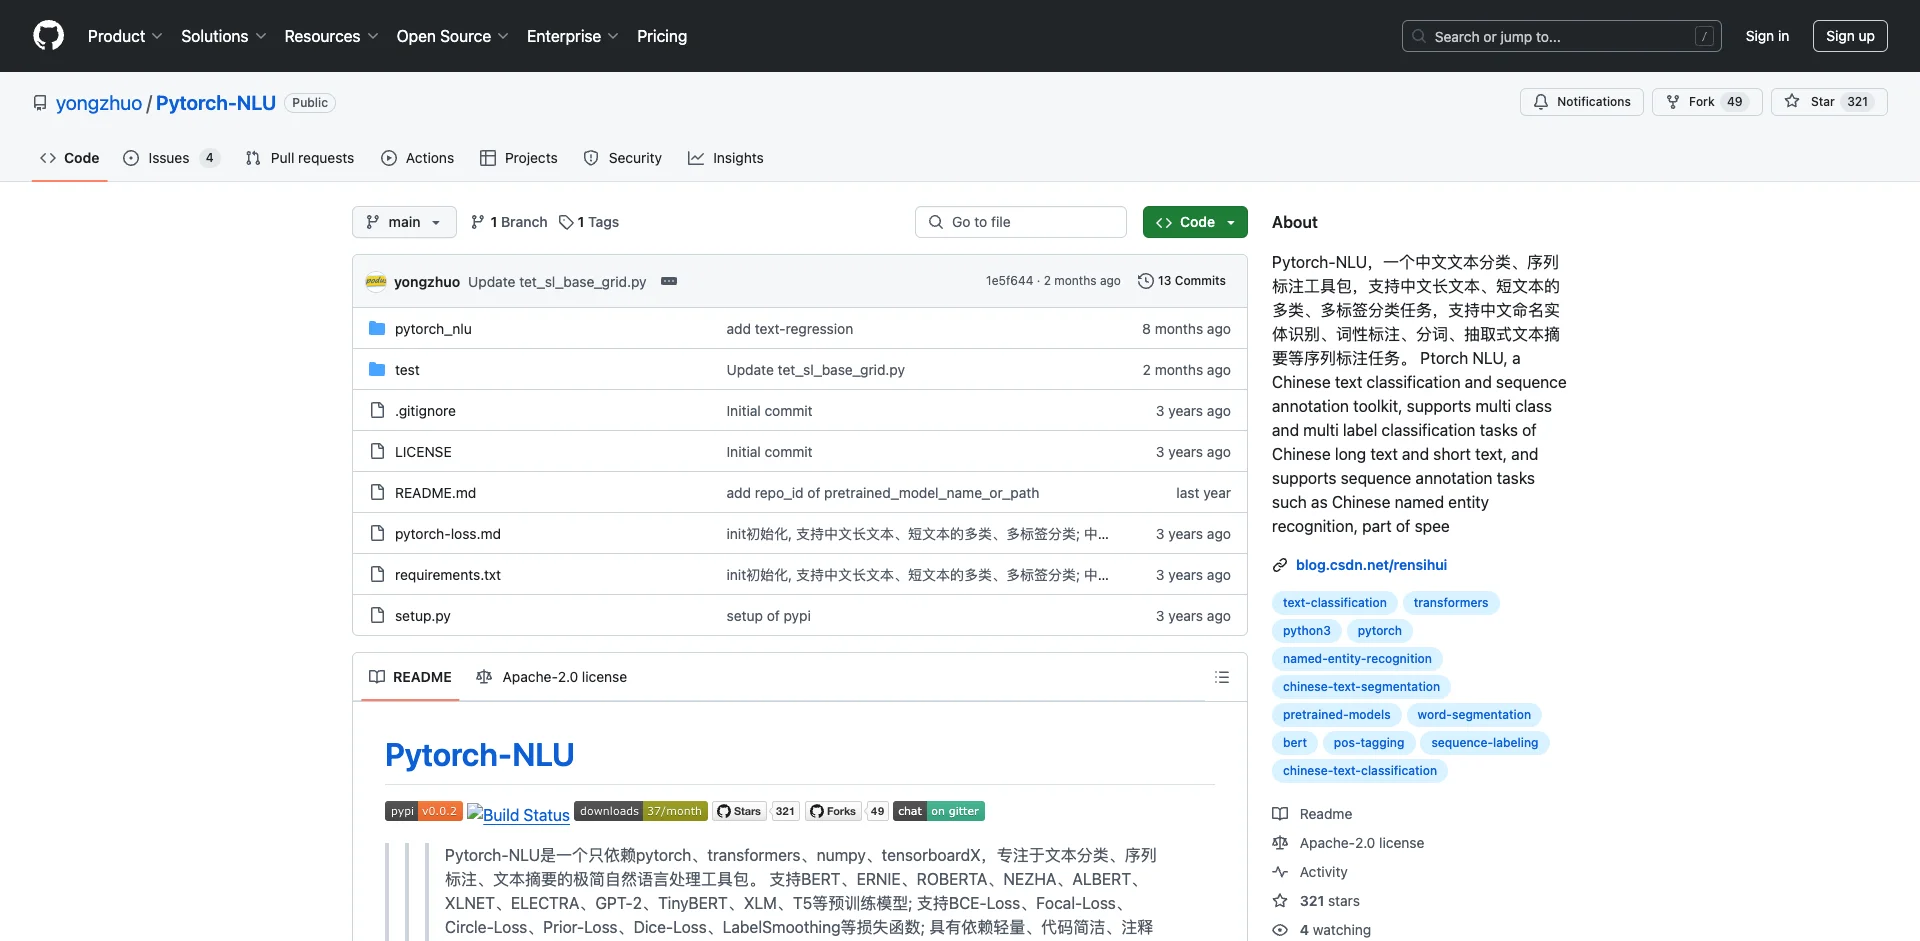Open the yongzhuo owner link
The height and width of the screenshot is (941, 1920).
pyautogui.click(x=99, y=103)
